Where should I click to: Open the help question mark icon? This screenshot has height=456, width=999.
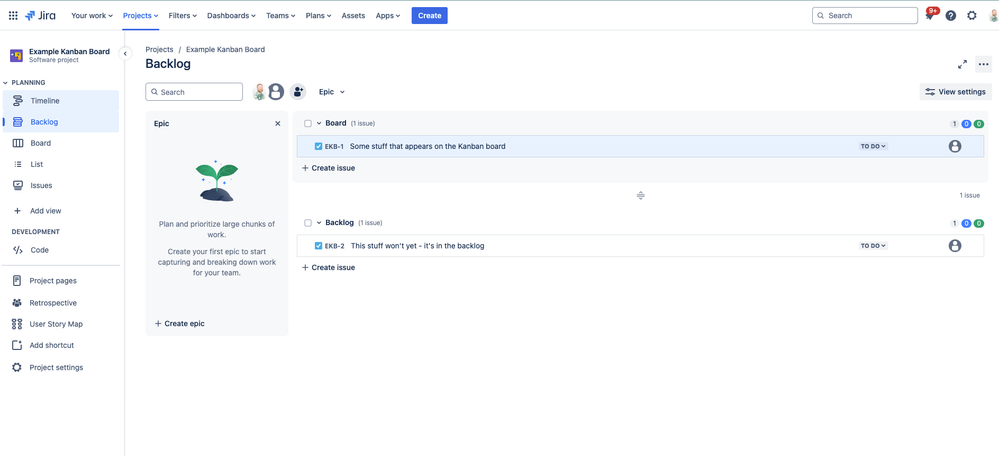point(951,15)
